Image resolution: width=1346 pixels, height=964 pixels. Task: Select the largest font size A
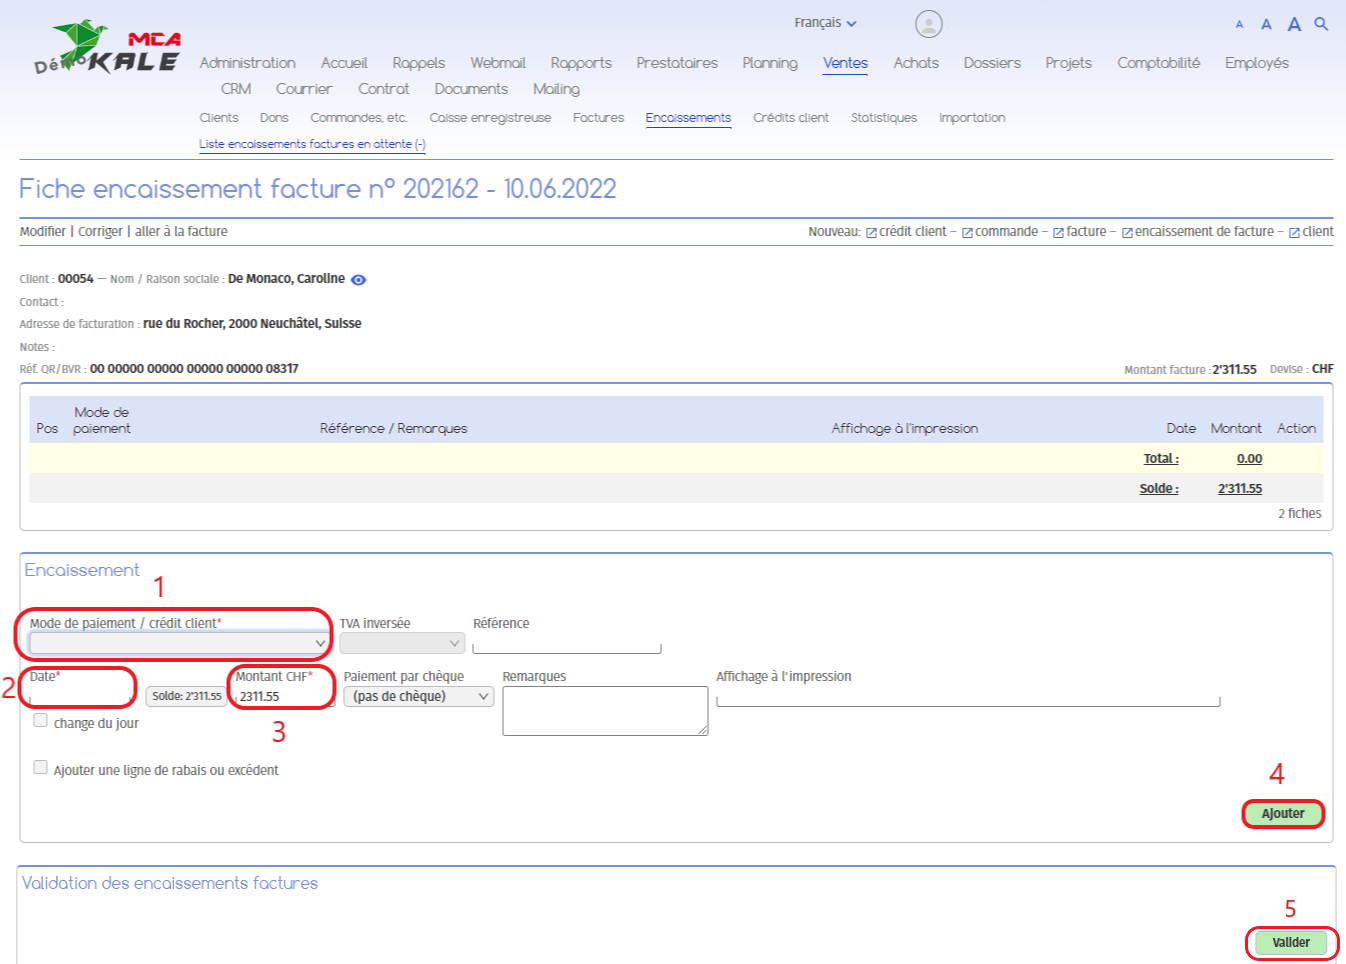(x=1294, y=25)
